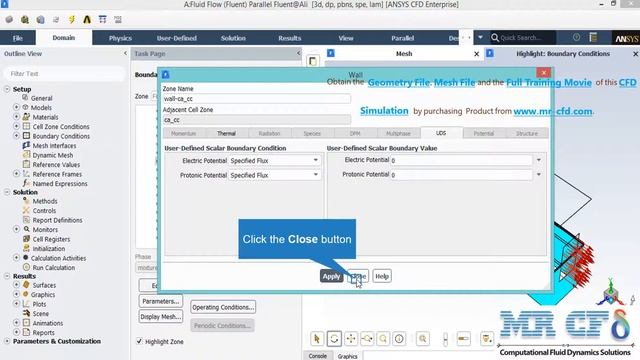640x360 pixels.
Task: Select the rotate view tool in graphics toolbar
Action: (334, 338)
